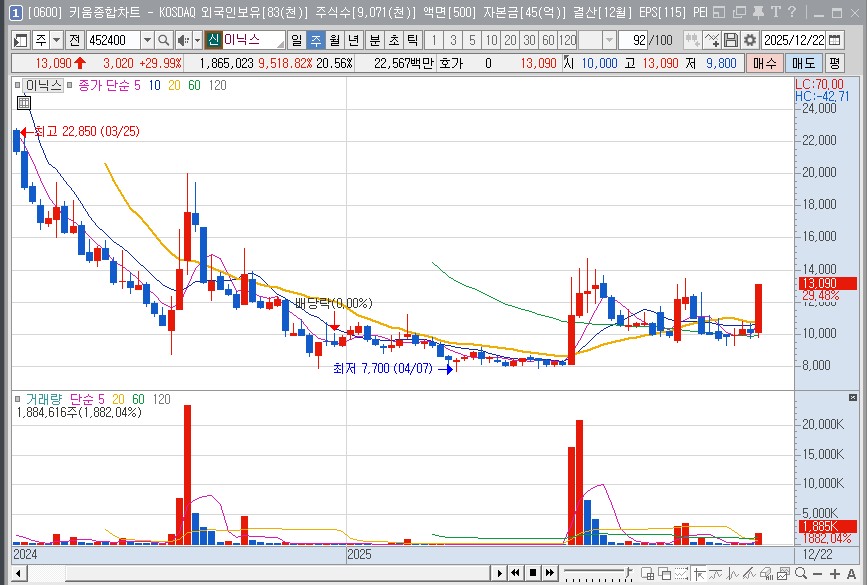Click the A text auto-scale icon
This screenshot has height=585, width=867.
coord(852,573)
